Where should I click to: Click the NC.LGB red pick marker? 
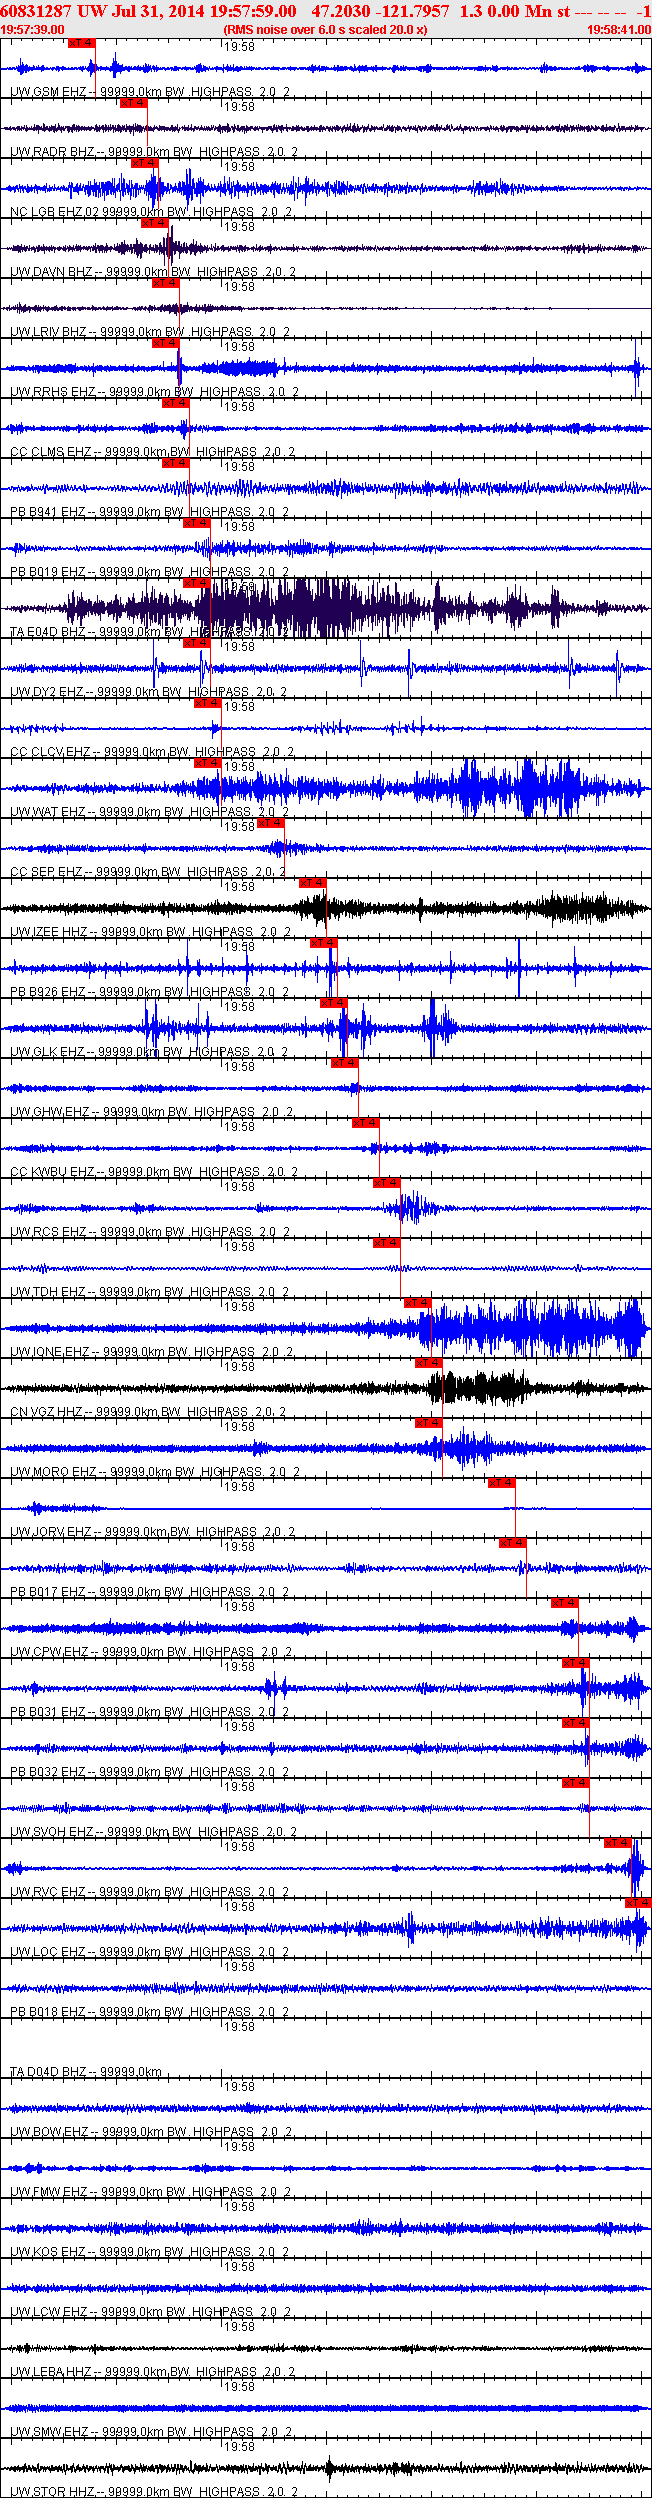144,163
